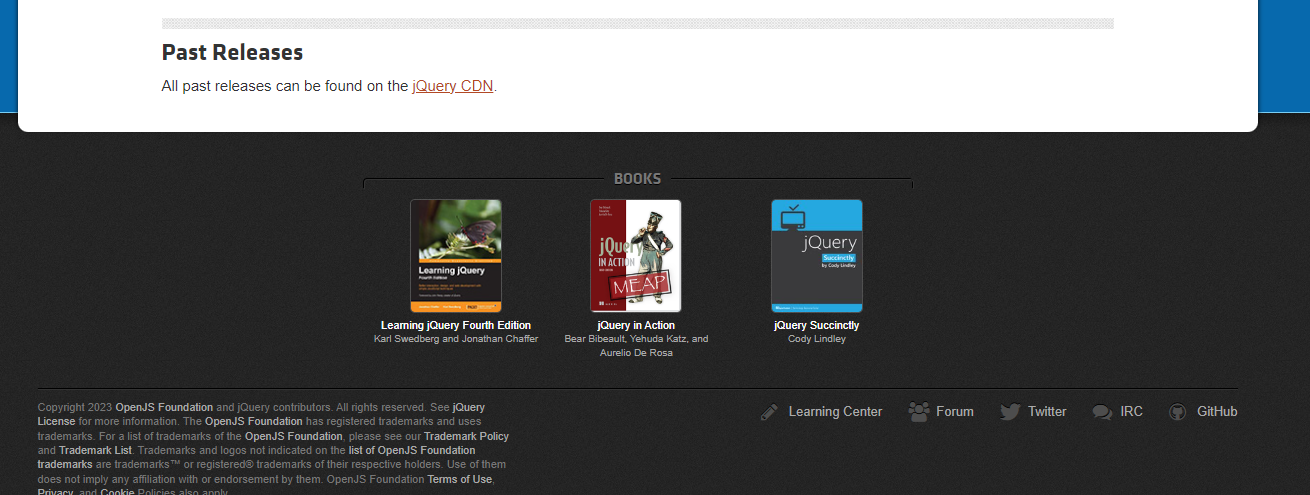Open the Learning Center pencil icon
The image size is (1310, 495).
click(x=769, y=412)
